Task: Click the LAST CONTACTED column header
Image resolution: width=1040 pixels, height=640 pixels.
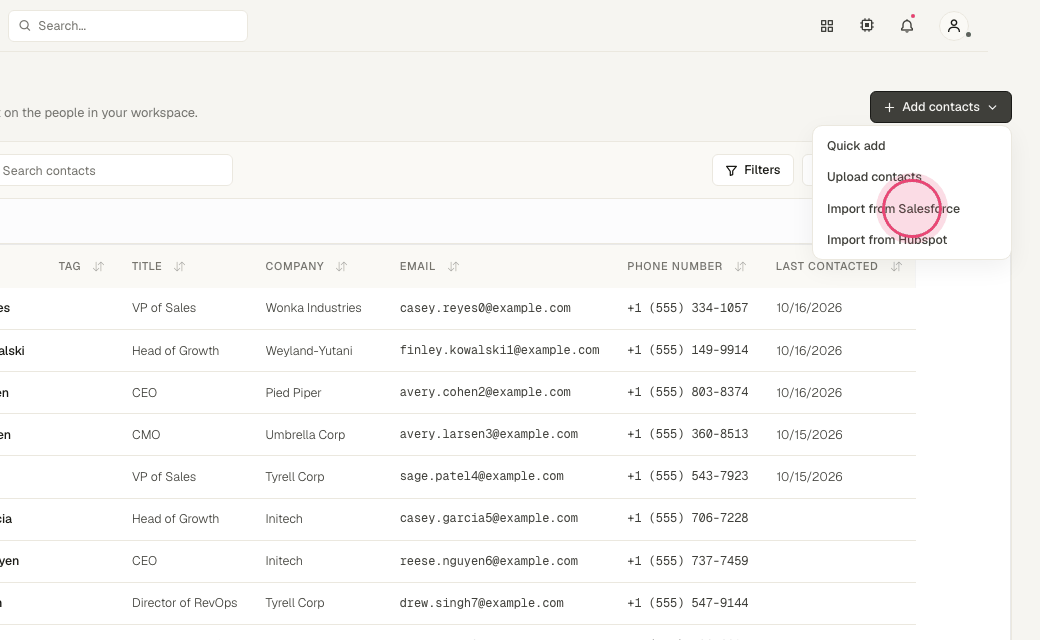Action: [826, 267]
